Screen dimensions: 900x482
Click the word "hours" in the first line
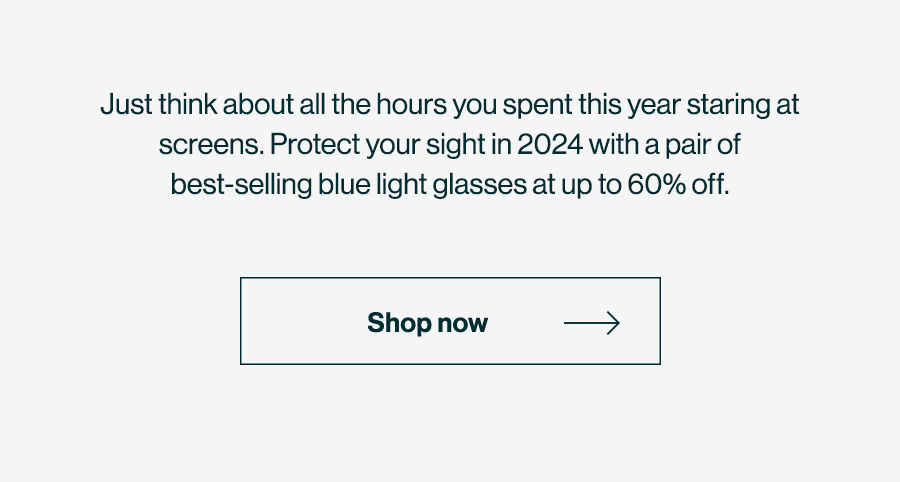412,104
